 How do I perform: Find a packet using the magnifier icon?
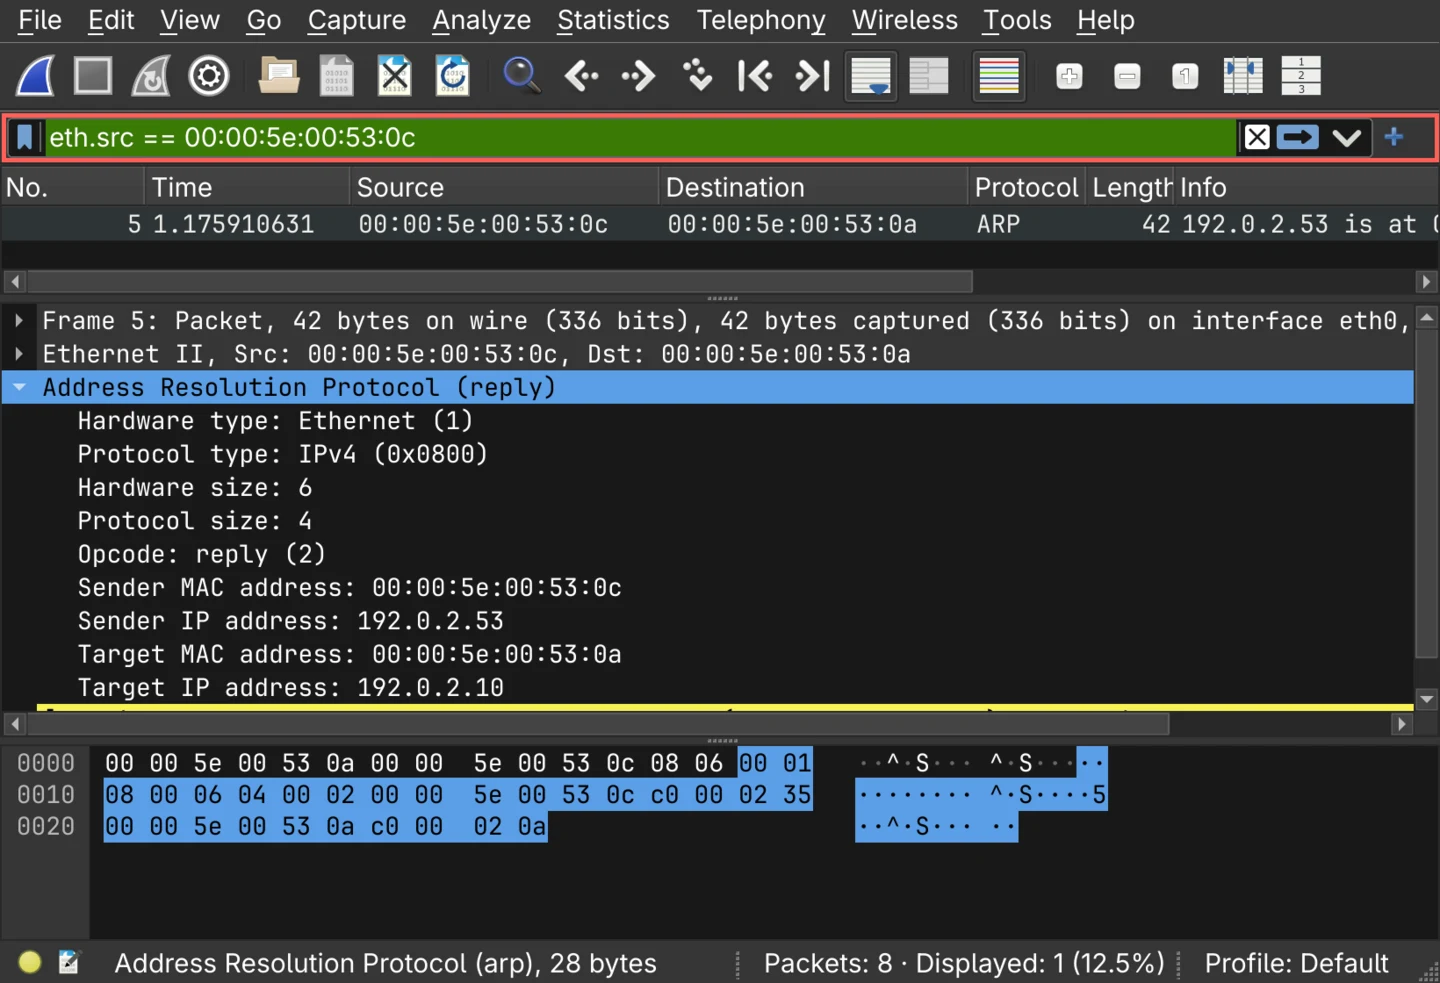[x=521, y=76]
